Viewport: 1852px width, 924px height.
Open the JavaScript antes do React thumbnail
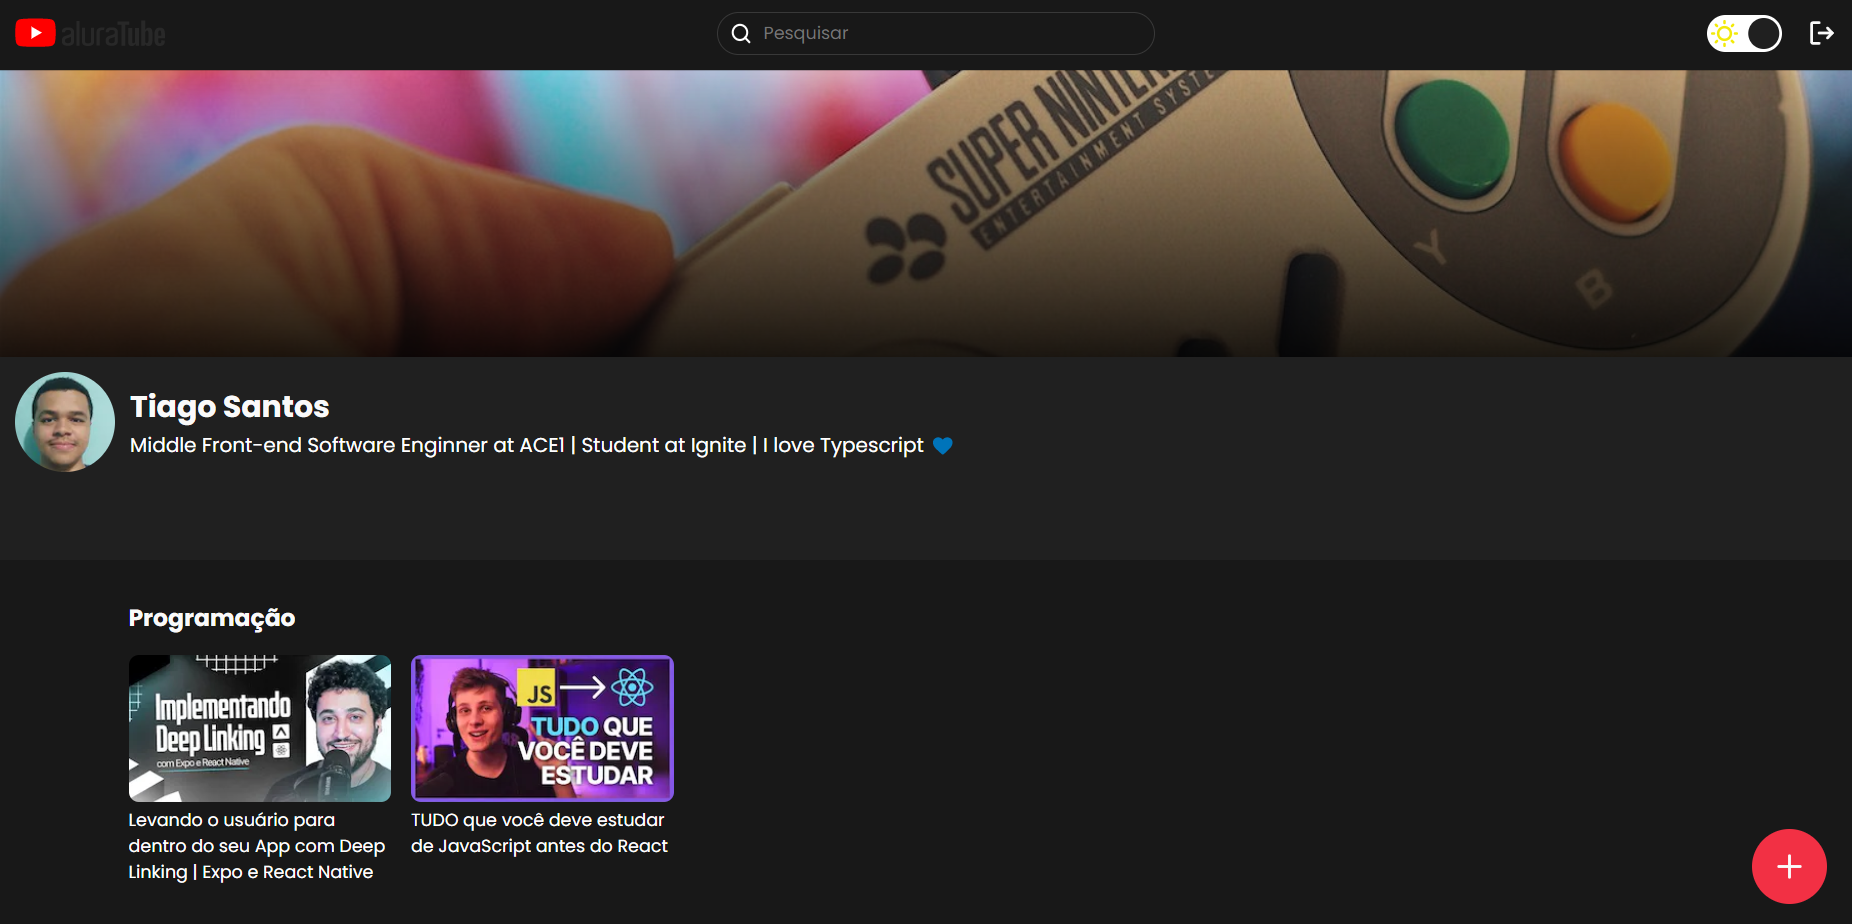(x=542, y=728)
